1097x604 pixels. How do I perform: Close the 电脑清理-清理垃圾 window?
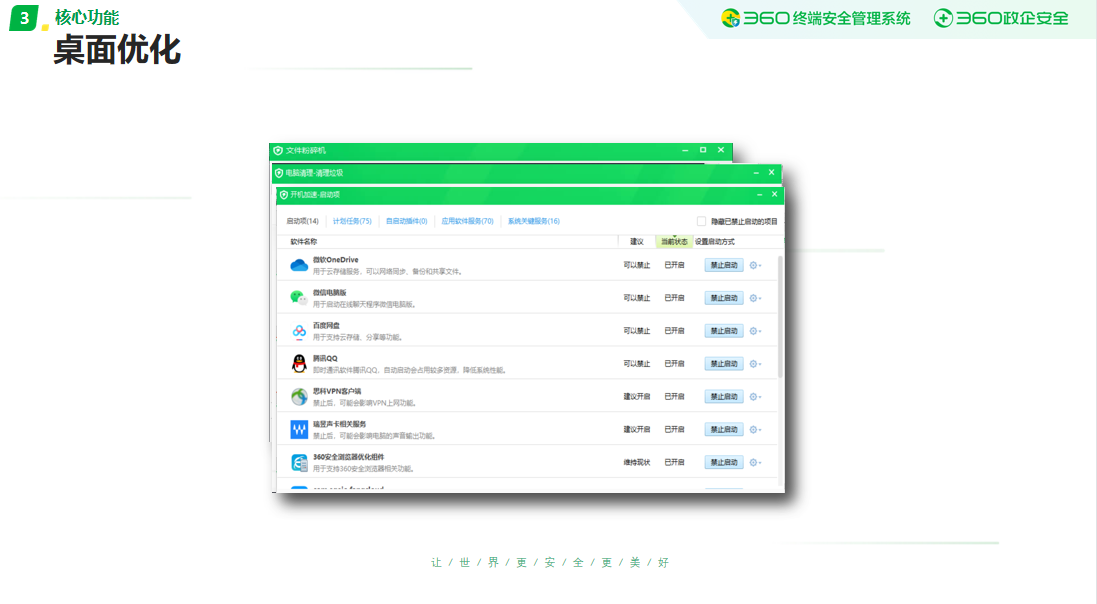click(772, 173)
